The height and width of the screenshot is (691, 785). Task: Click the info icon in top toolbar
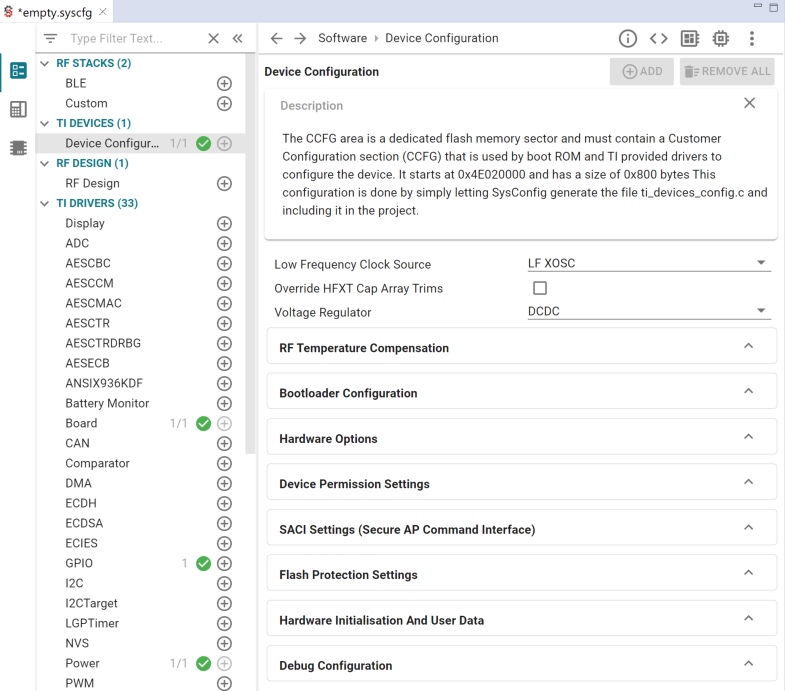pos(628,39)
